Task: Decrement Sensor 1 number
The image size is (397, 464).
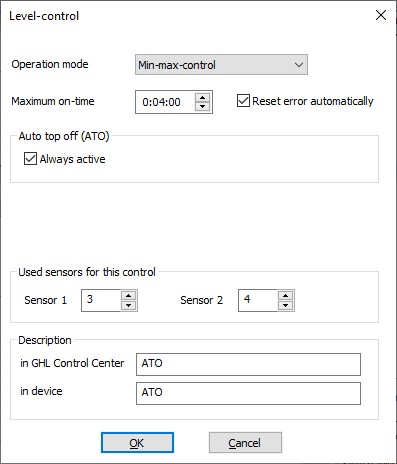Action: point(129,305)
